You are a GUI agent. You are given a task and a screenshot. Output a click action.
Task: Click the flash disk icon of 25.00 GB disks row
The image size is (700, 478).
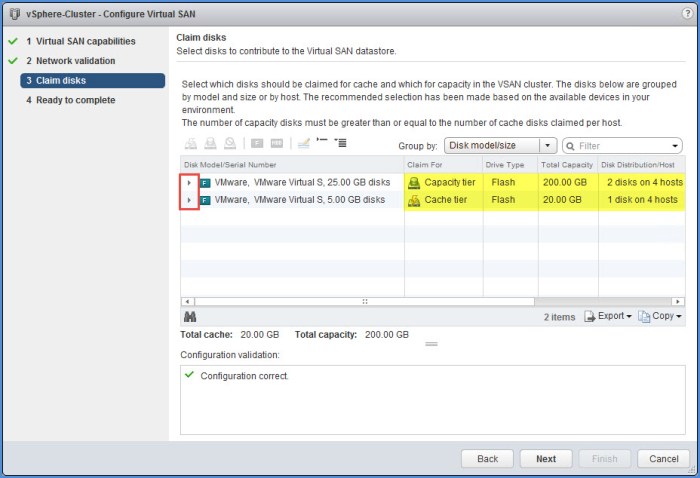click(205, 183)
